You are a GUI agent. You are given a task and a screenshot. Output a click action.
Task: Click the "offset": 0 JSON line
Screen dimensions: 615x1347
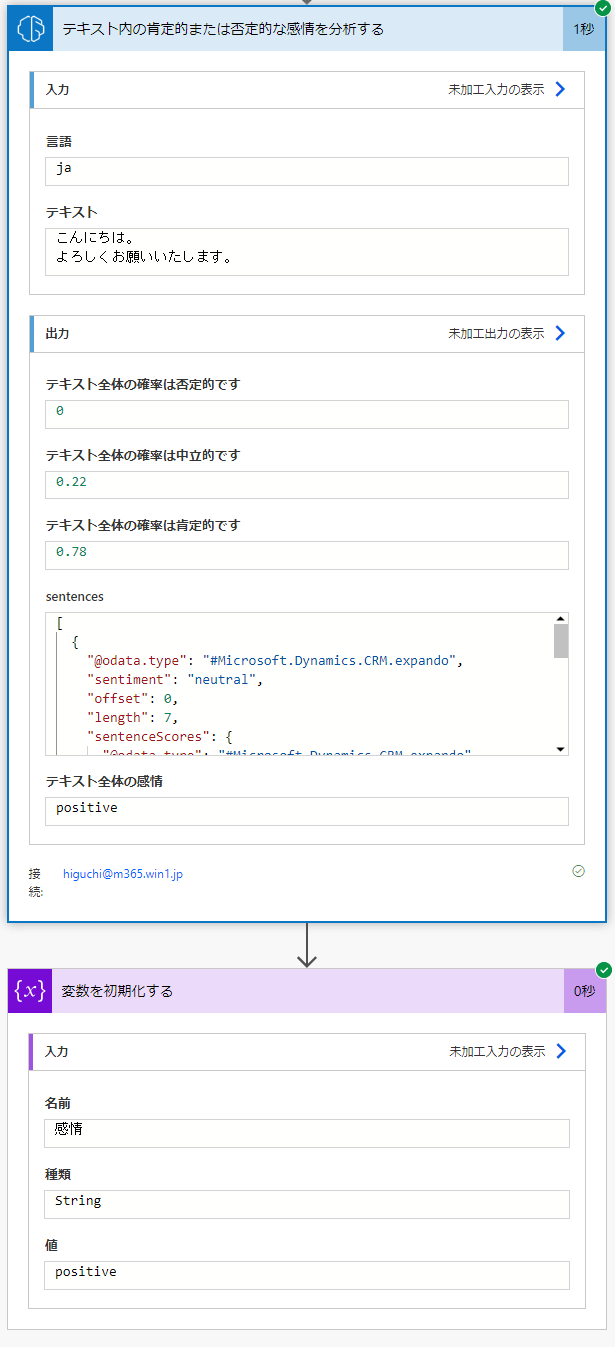click(132, 698)
